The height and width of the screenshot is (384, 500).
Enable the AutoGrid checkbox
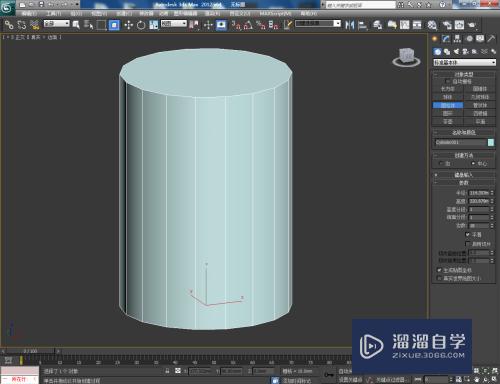[x=448, y=81]
